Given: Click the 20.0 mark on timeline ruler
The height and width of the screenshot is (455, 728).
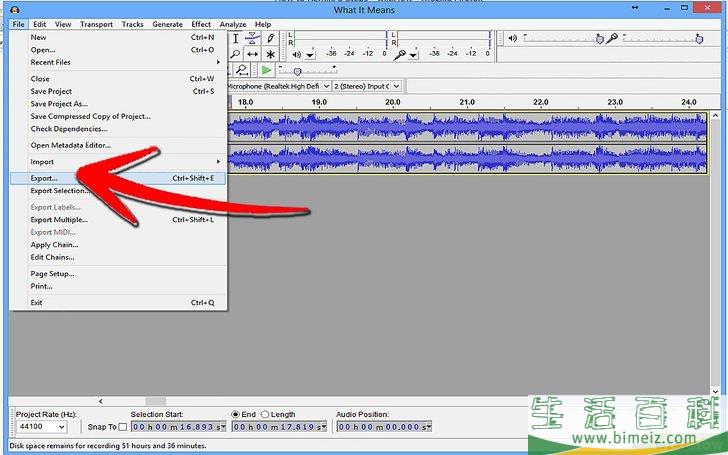Looking at the screenshot, I should click(393, 102).
